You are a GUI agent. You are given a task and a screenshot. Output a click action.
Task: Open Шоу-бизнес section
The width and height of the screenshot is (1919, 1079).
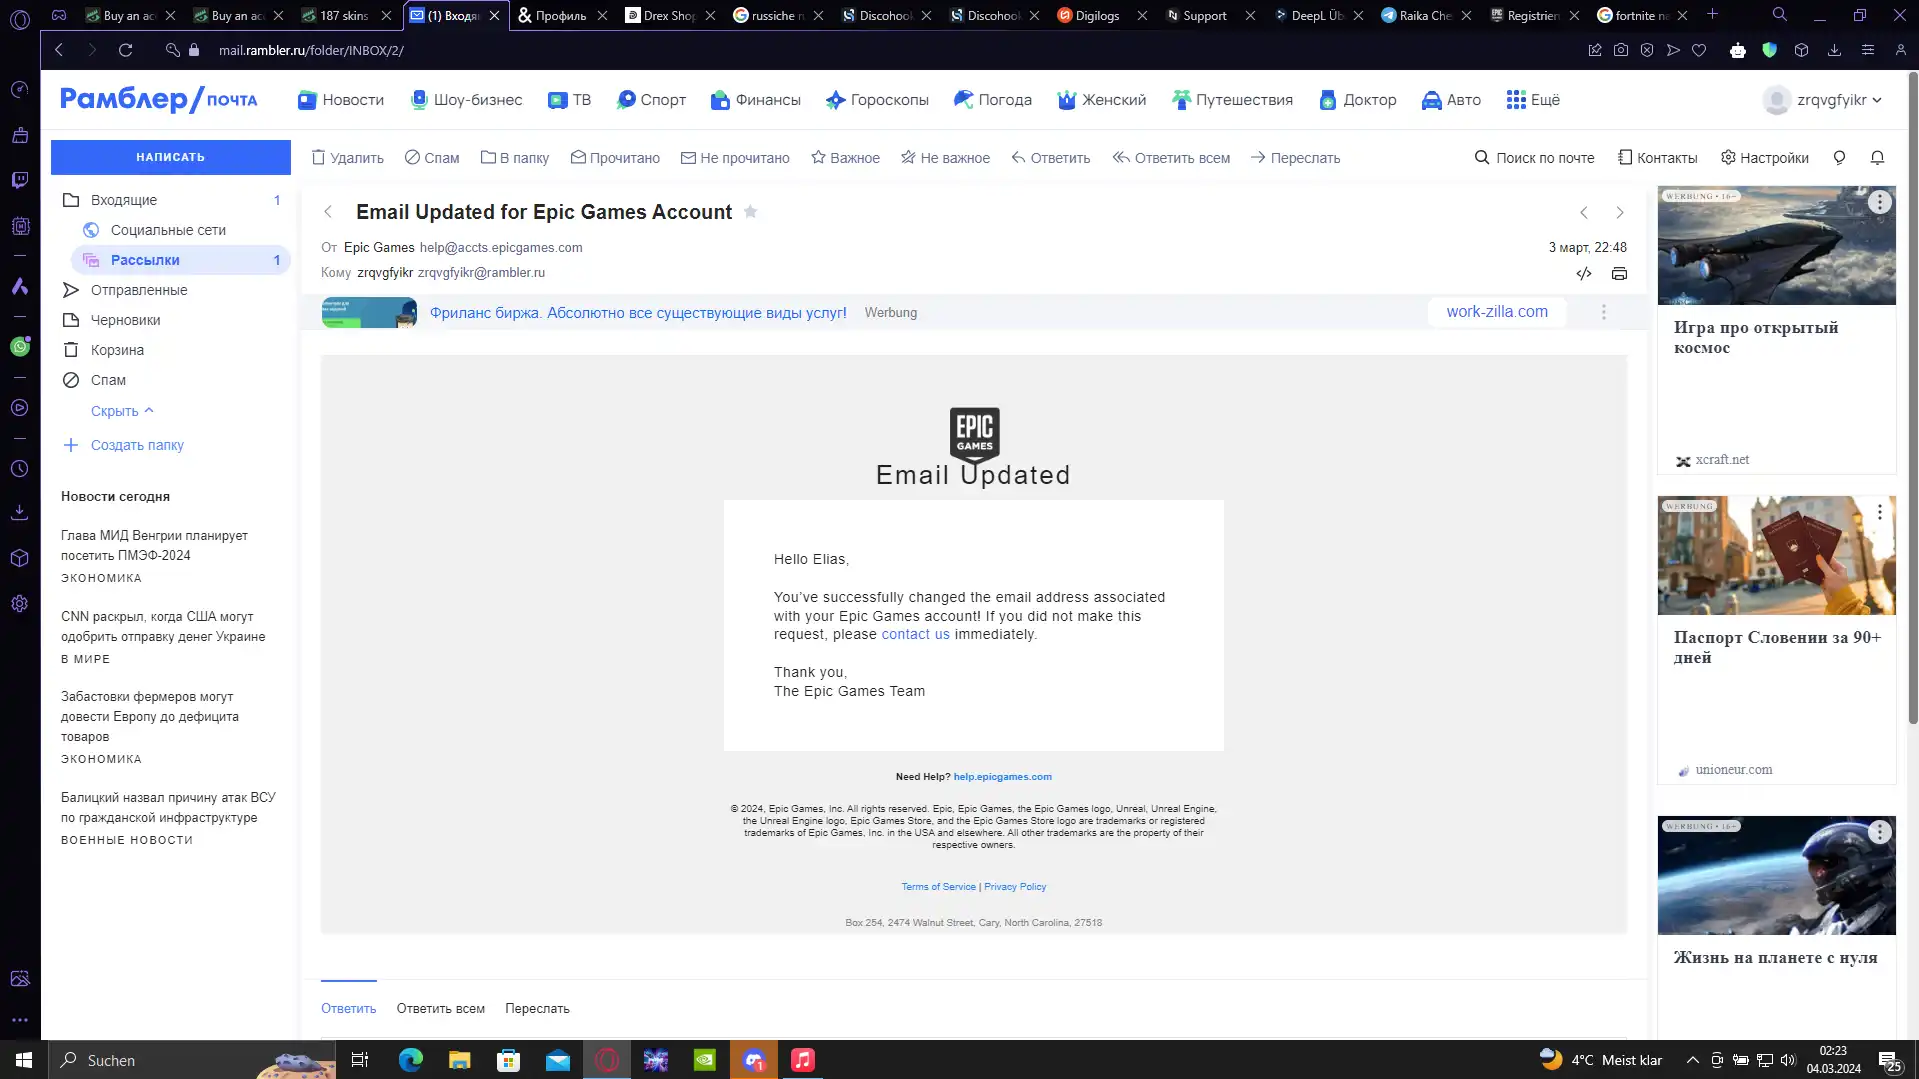466,100
